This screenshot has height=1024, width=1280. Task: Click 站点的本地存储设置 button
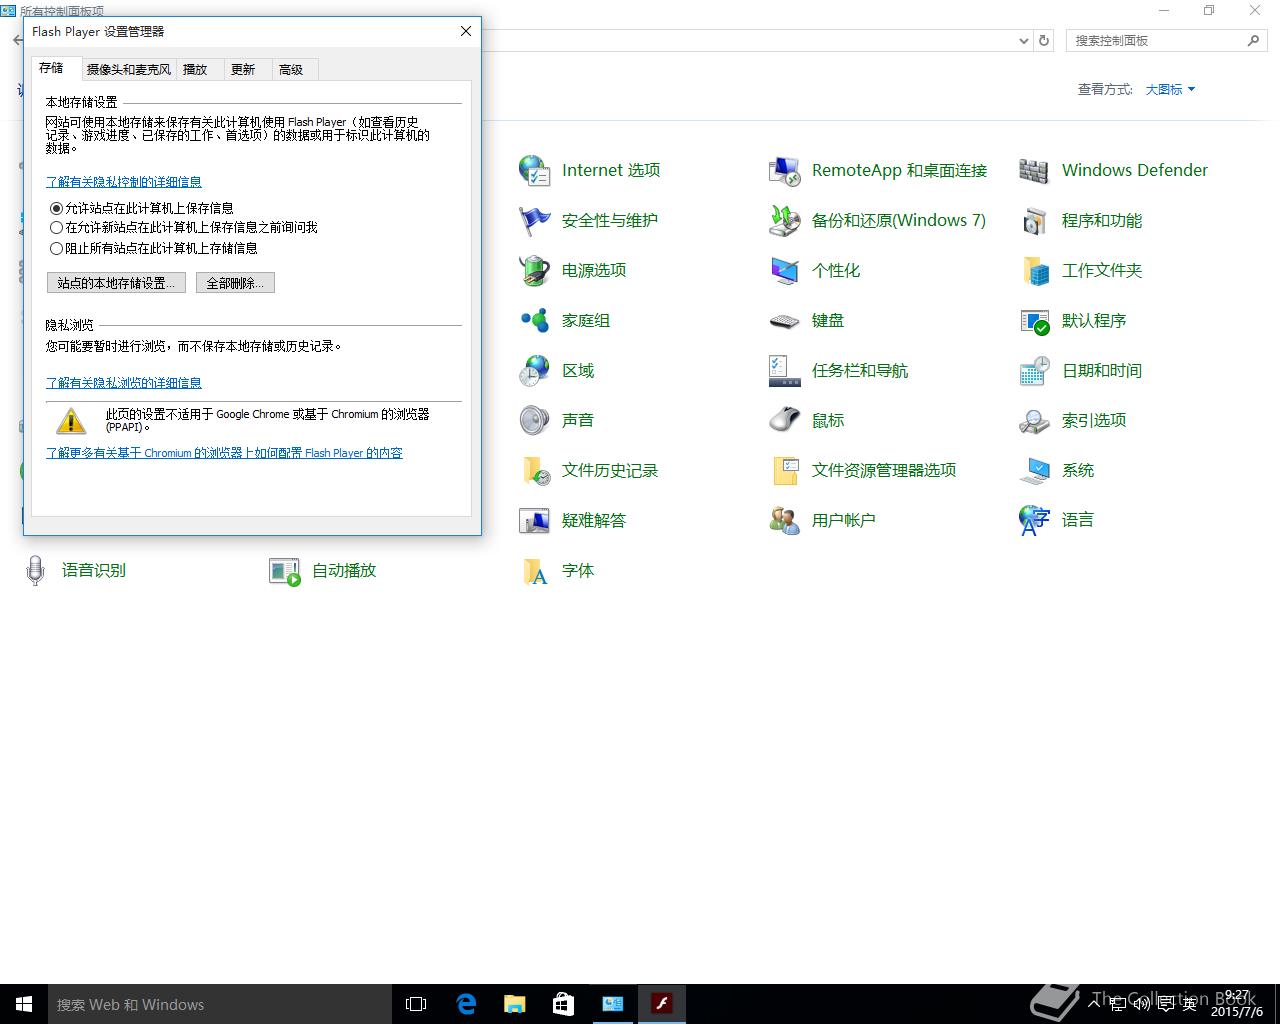click(x=116, y=283)
